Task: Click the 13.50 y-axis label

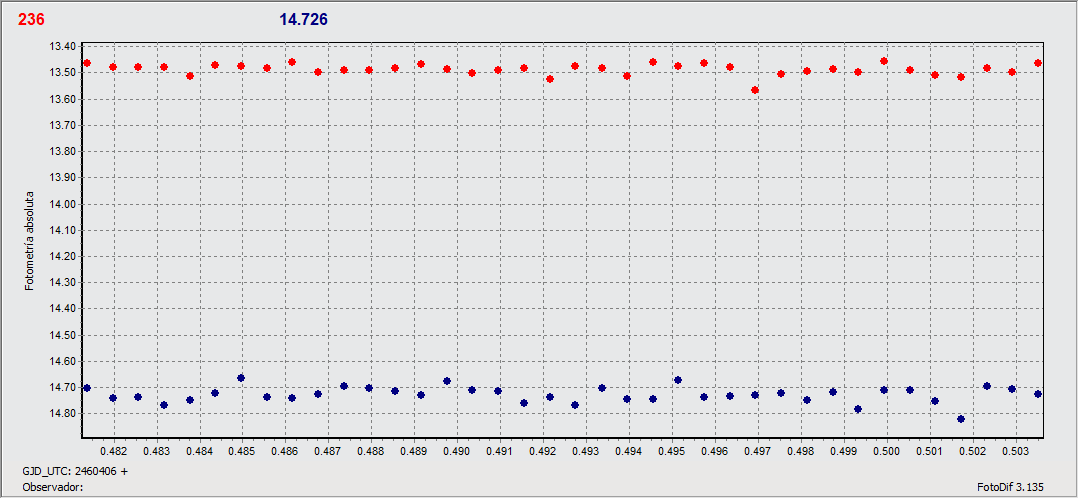Action: 63,72
